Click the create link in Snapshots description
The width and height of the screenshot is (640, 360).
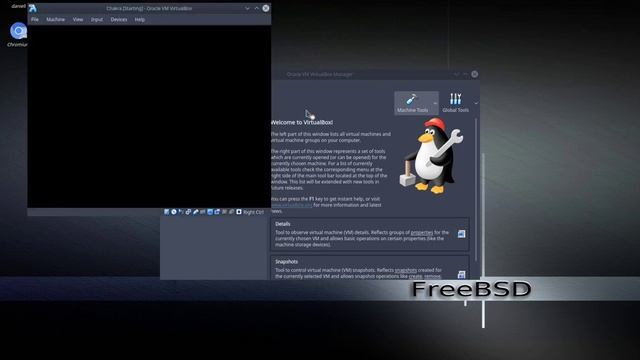416,276
